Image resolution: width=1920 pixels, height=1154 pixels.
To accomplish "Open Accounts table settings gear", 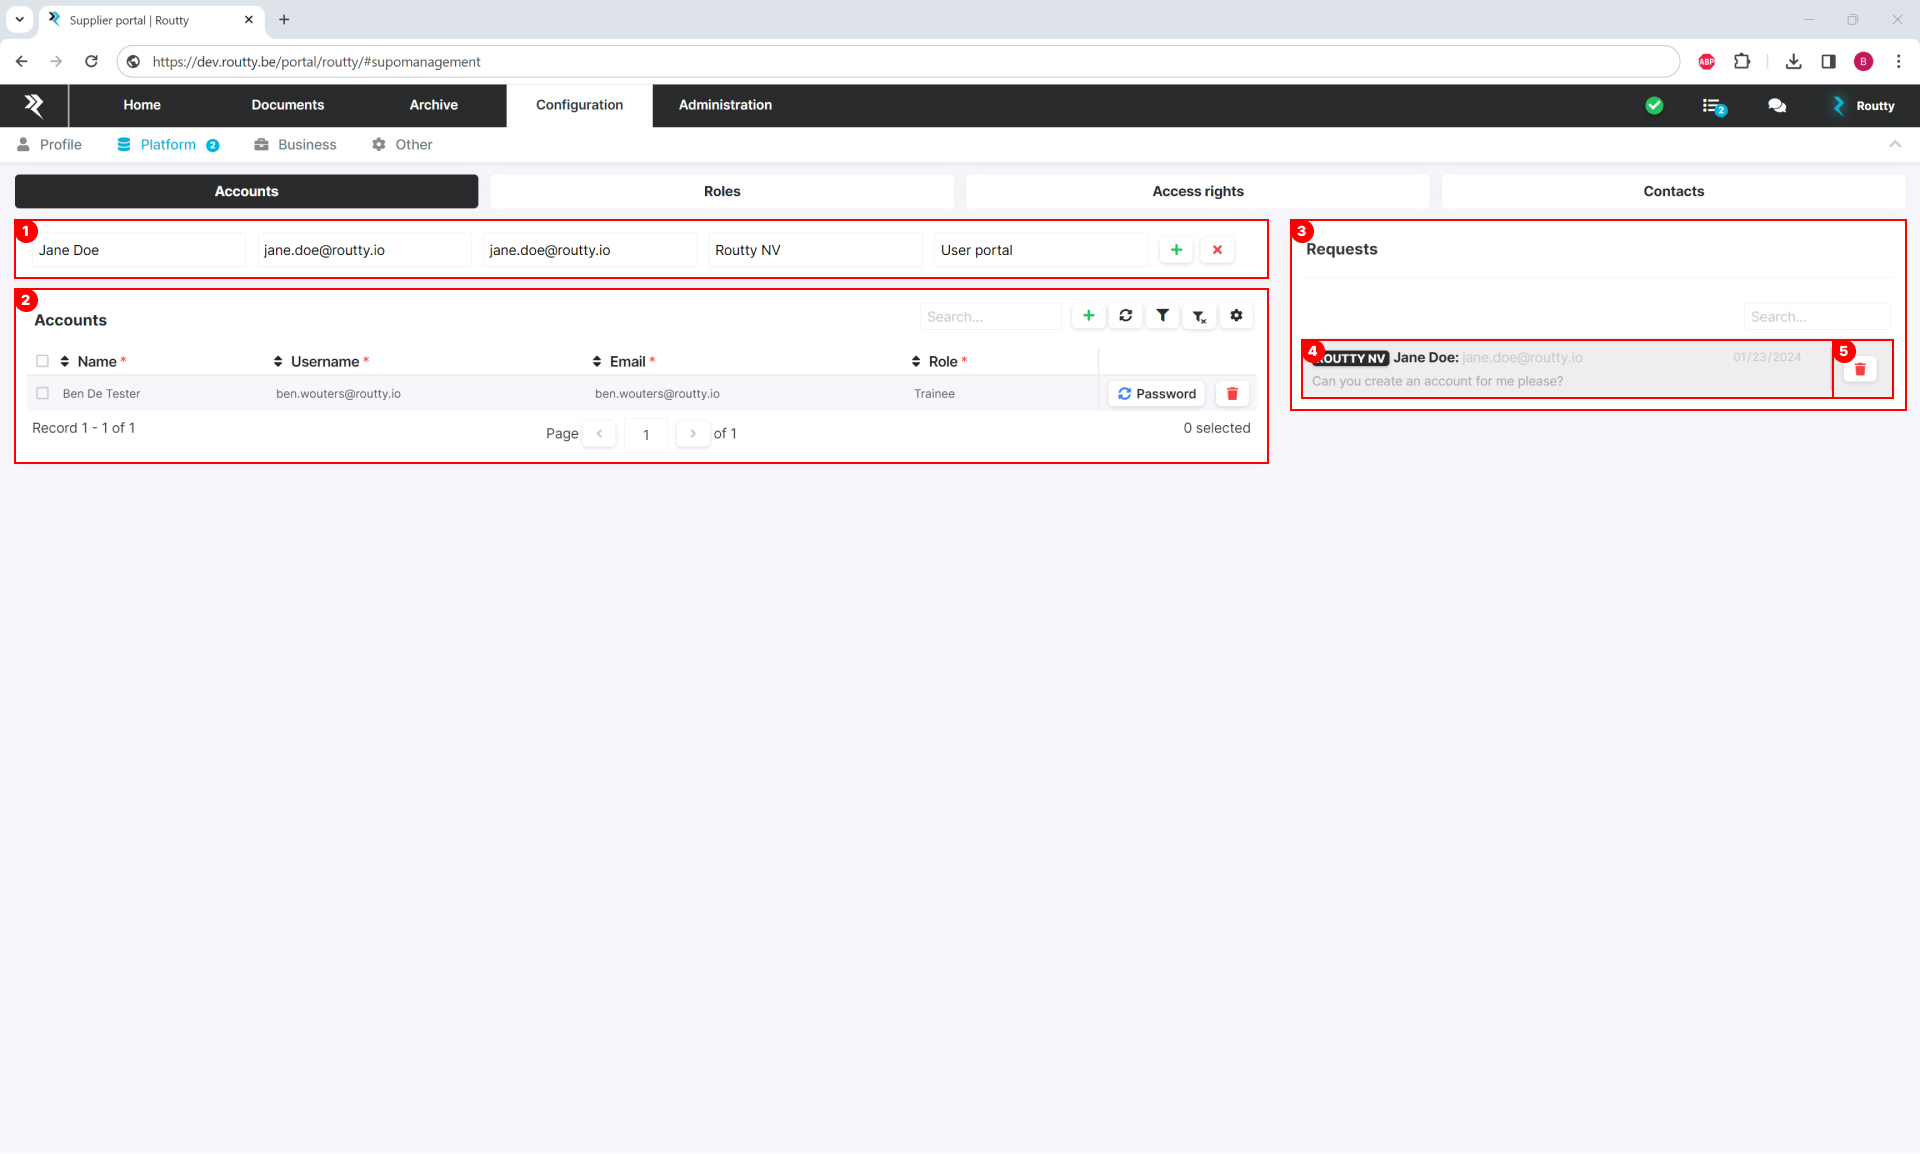I will pyautogui.click(x=1236, y=316).
